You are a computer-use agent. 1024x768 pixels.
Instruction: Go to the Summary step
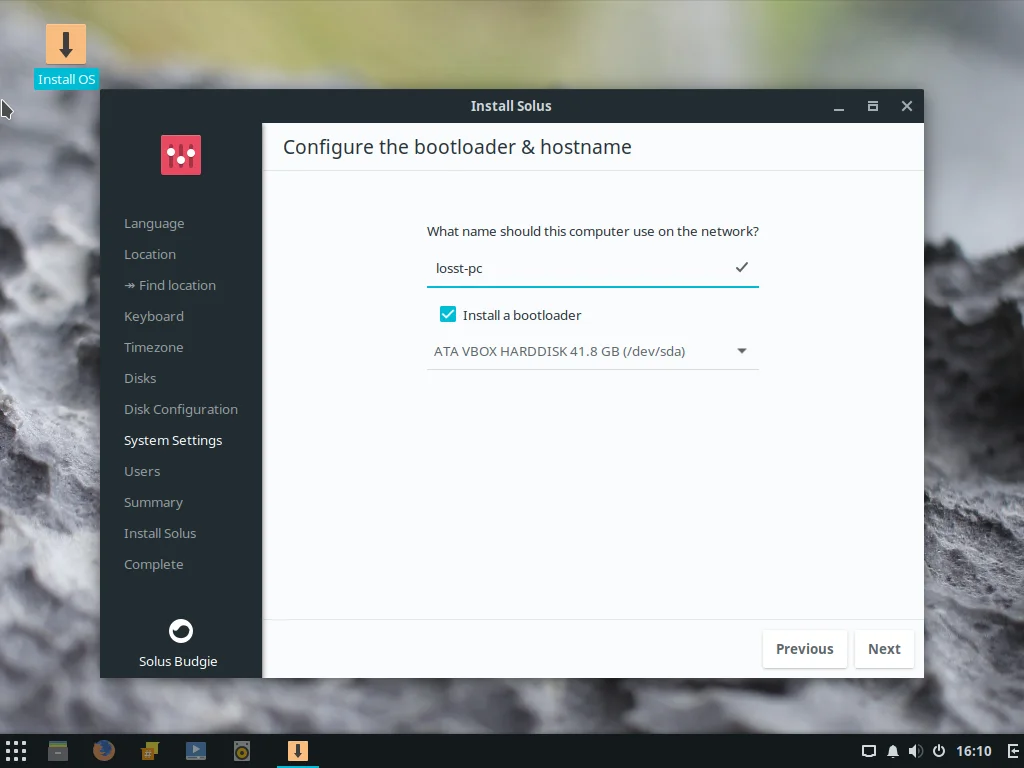153,502
